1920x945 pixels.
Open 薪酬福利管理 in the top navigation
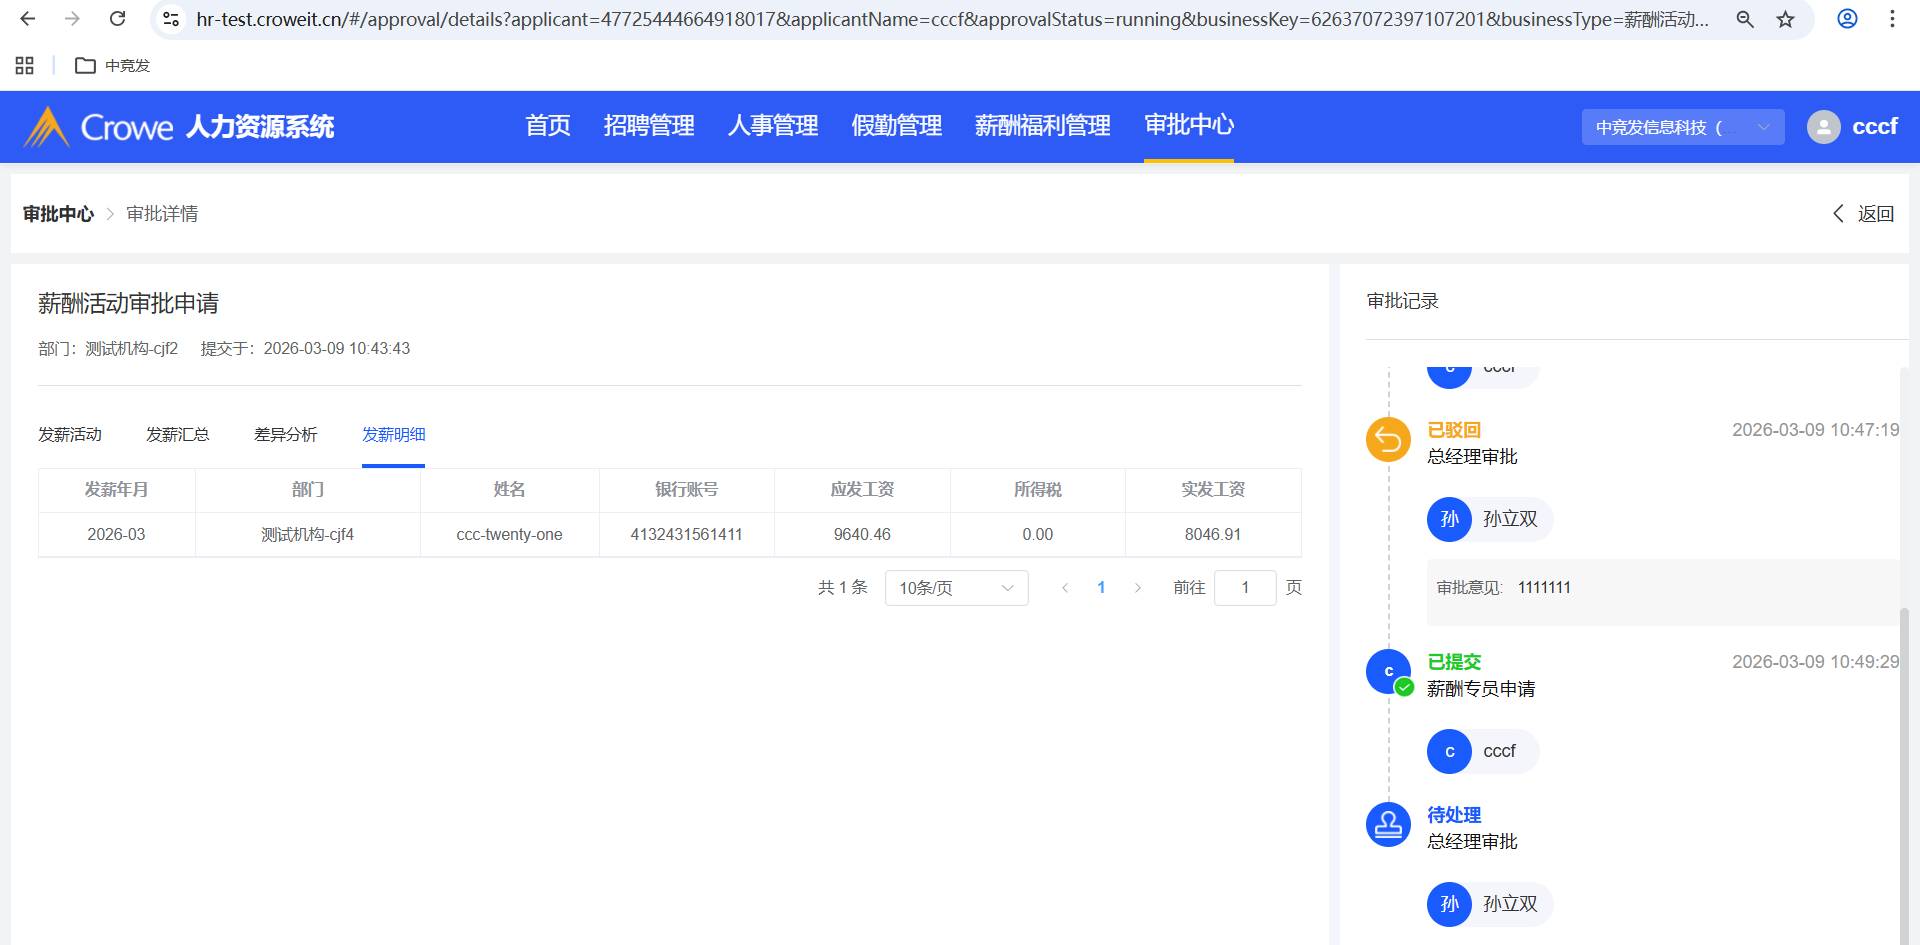point(1042,126)
